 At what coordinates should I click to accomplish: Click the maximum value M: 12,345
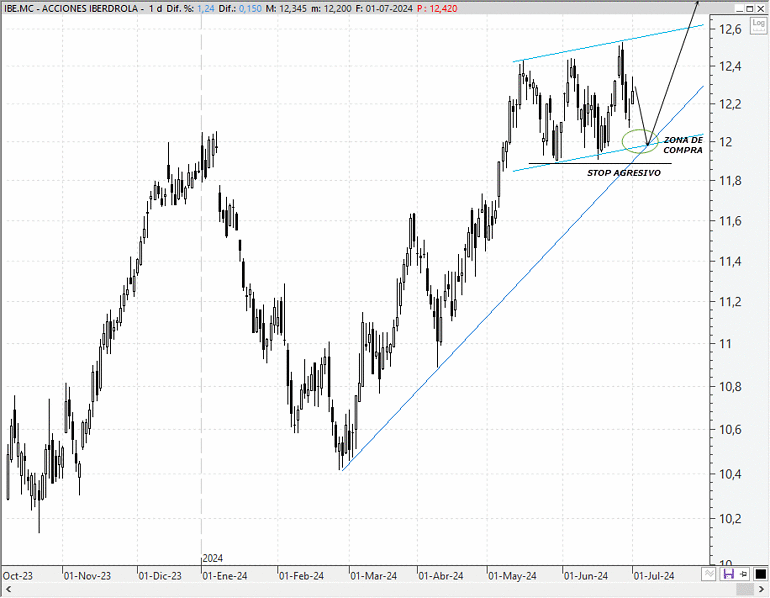tap(286, 8)
